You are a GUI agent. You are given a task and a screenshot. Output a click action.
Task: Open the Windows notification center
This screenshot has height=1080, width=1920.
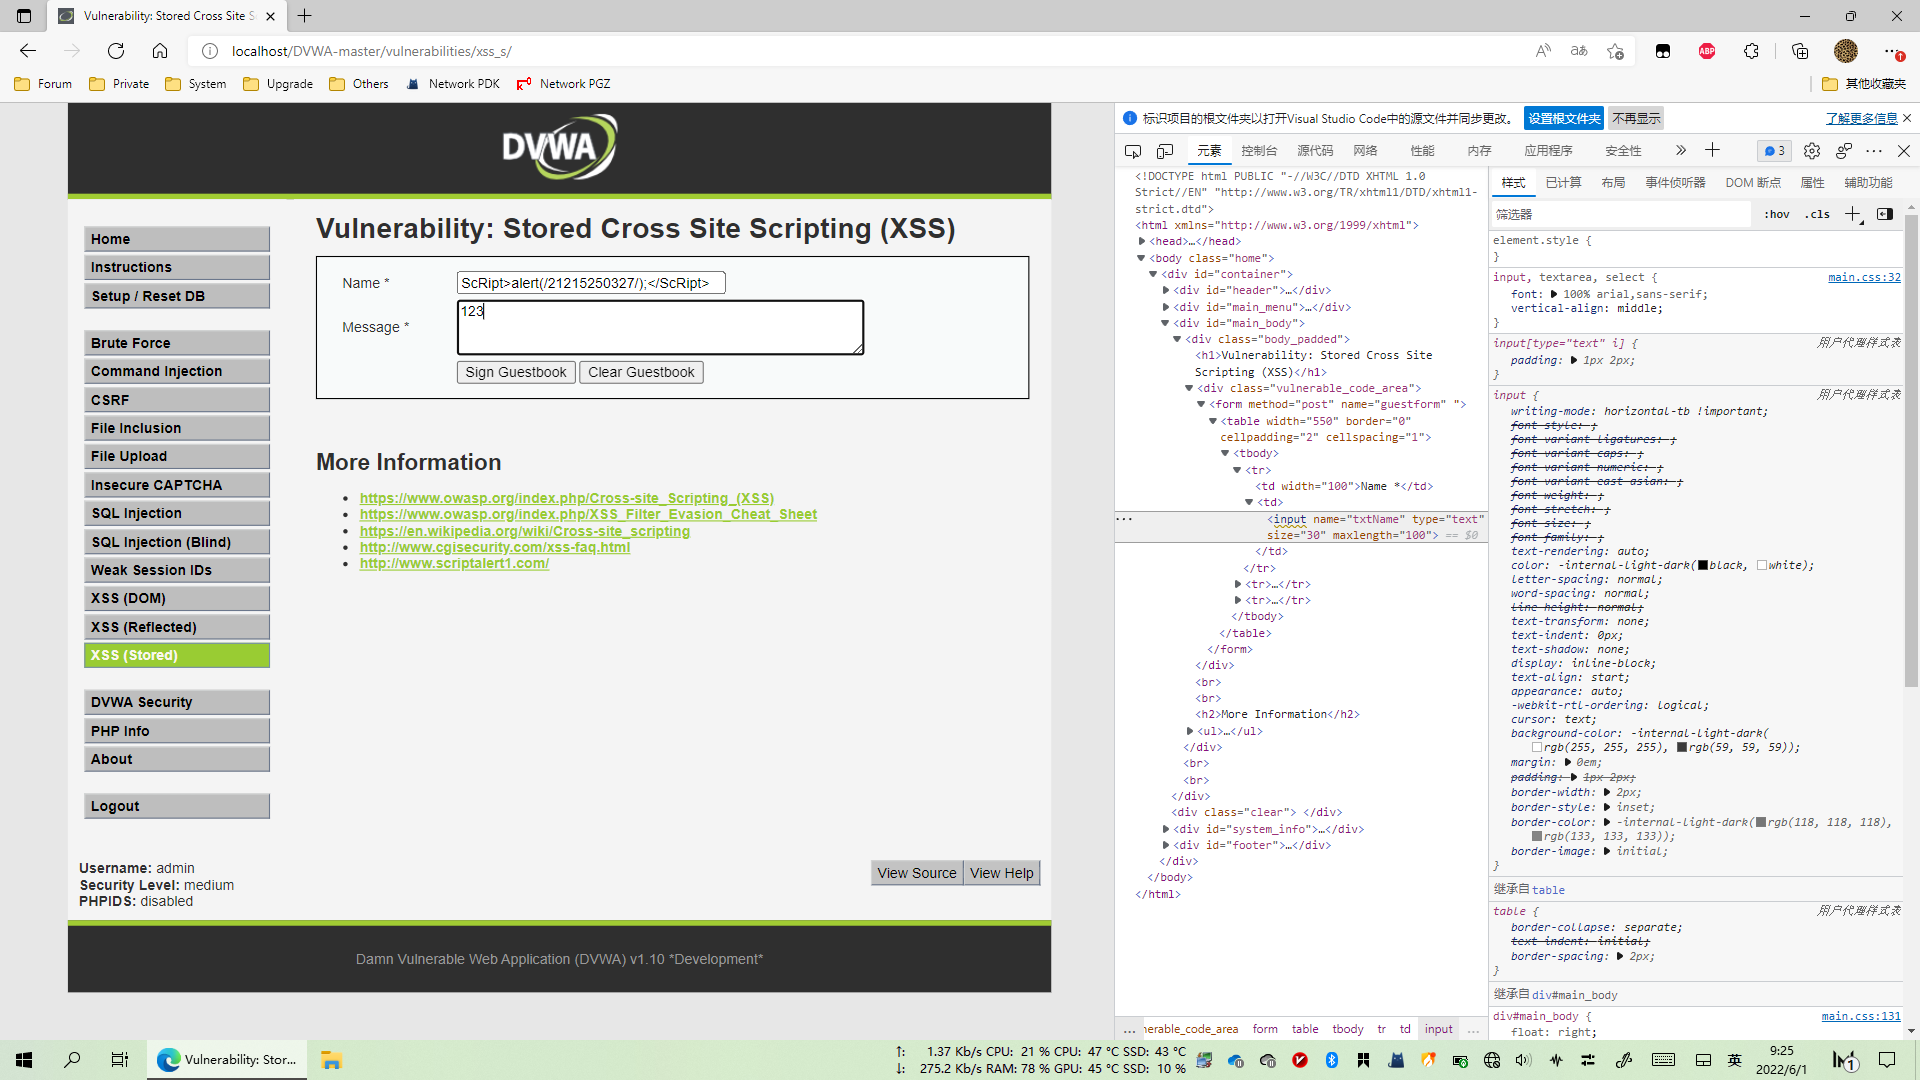pos(1887,1060)
